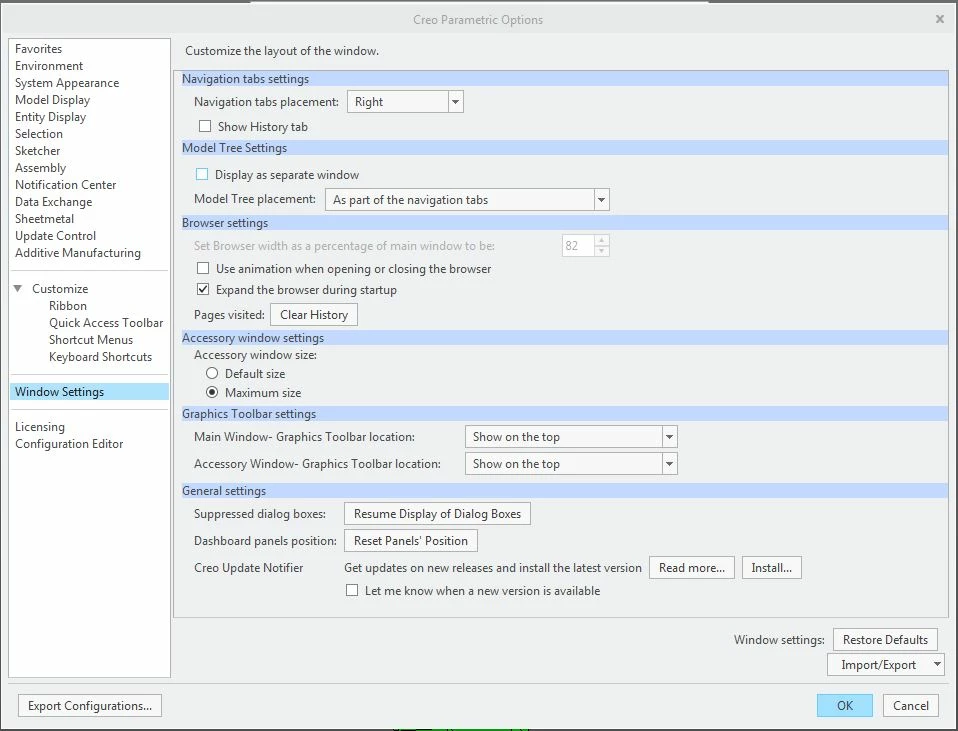This screenshot has width=958, height=731.
Task: Open Ribbon customization page
Action: 68,306
